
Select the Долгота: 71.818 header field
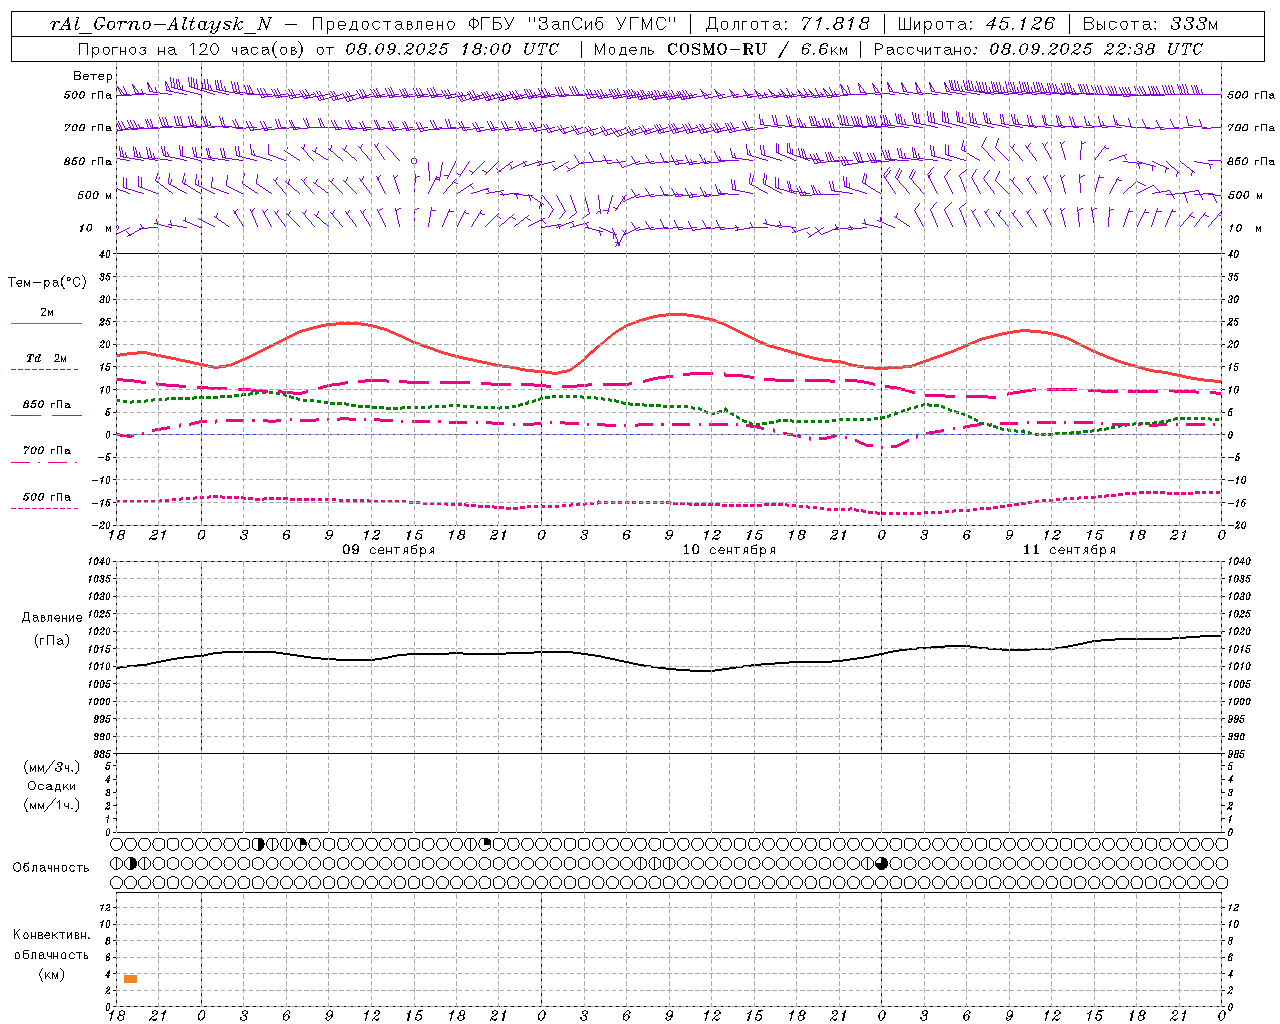coord(787,24)
